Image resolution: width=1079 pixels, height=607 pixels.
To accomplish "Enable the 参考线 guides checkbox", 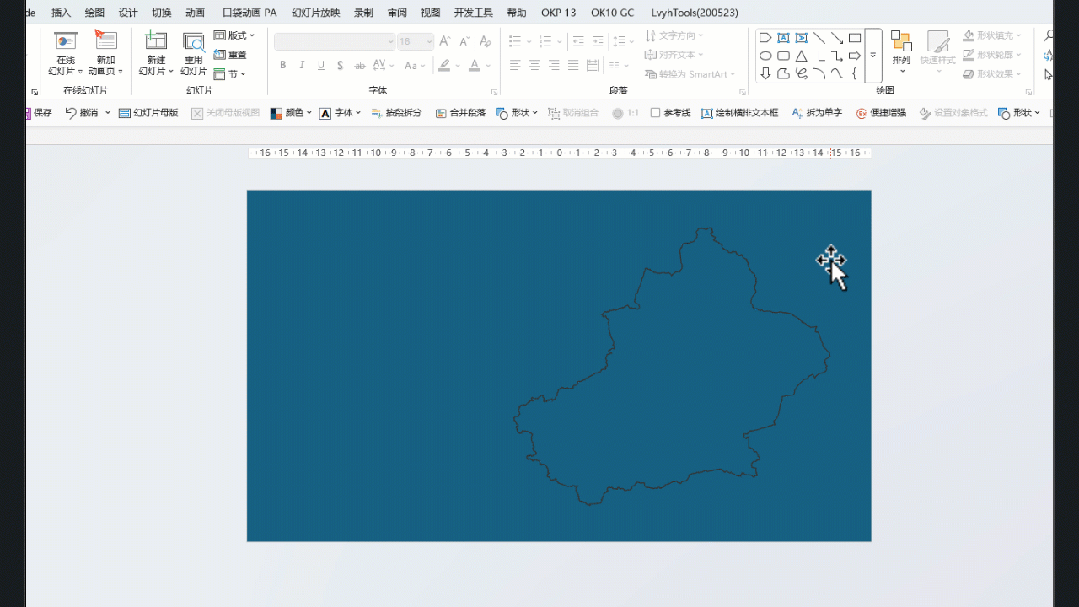I will [655, 113].
